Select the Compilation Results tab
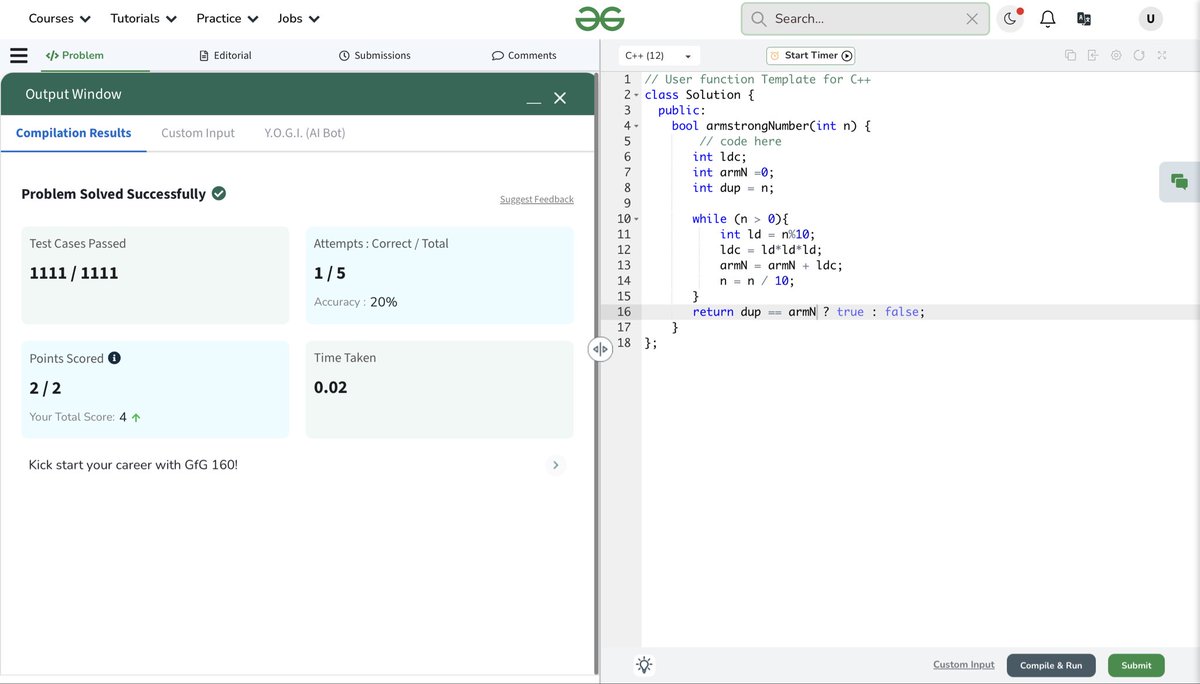 tap(73, 133)
